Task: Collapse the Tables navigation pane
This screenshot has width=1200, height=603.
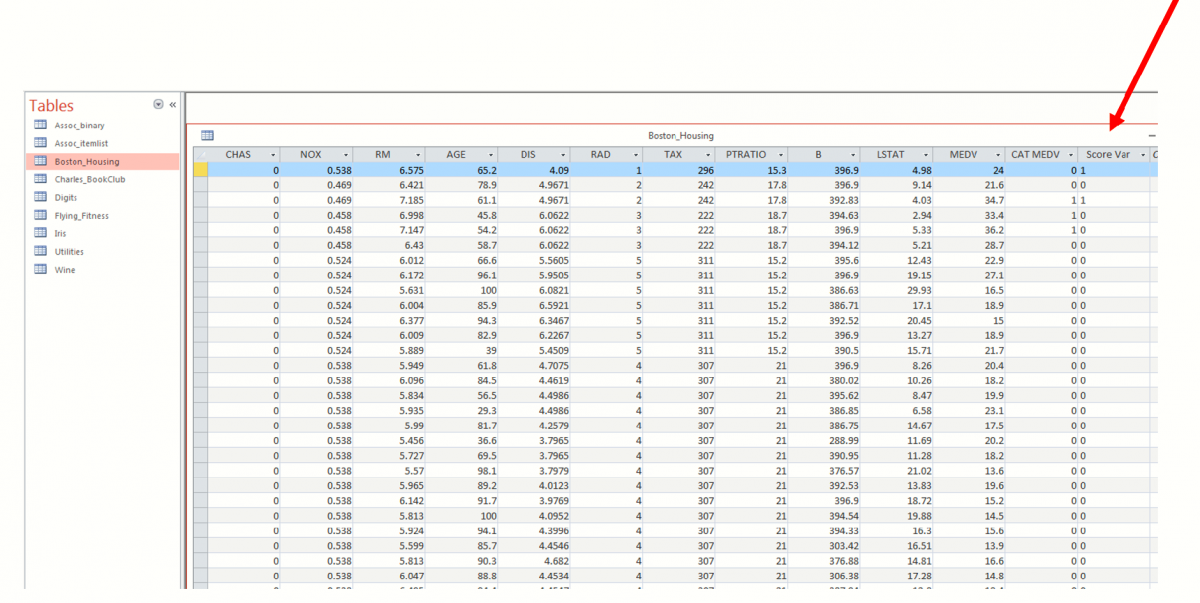Action: [173, 105]
